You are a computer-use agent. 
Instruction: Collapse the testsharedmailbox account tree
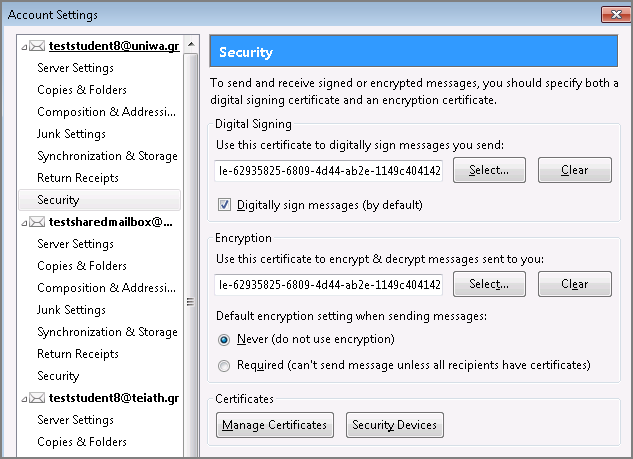tap(24, 223)
